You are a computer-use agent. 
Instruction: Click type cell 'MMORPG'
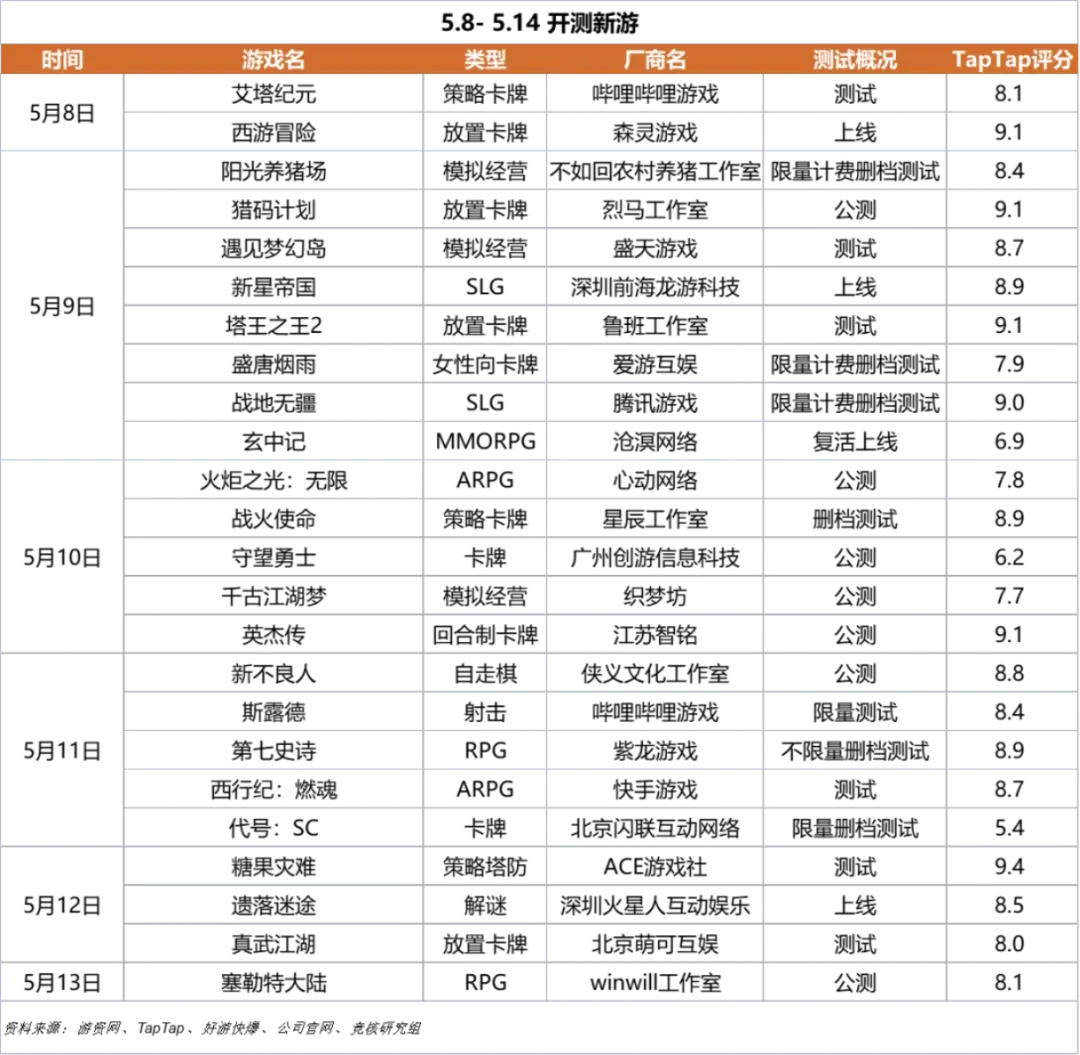485,441
